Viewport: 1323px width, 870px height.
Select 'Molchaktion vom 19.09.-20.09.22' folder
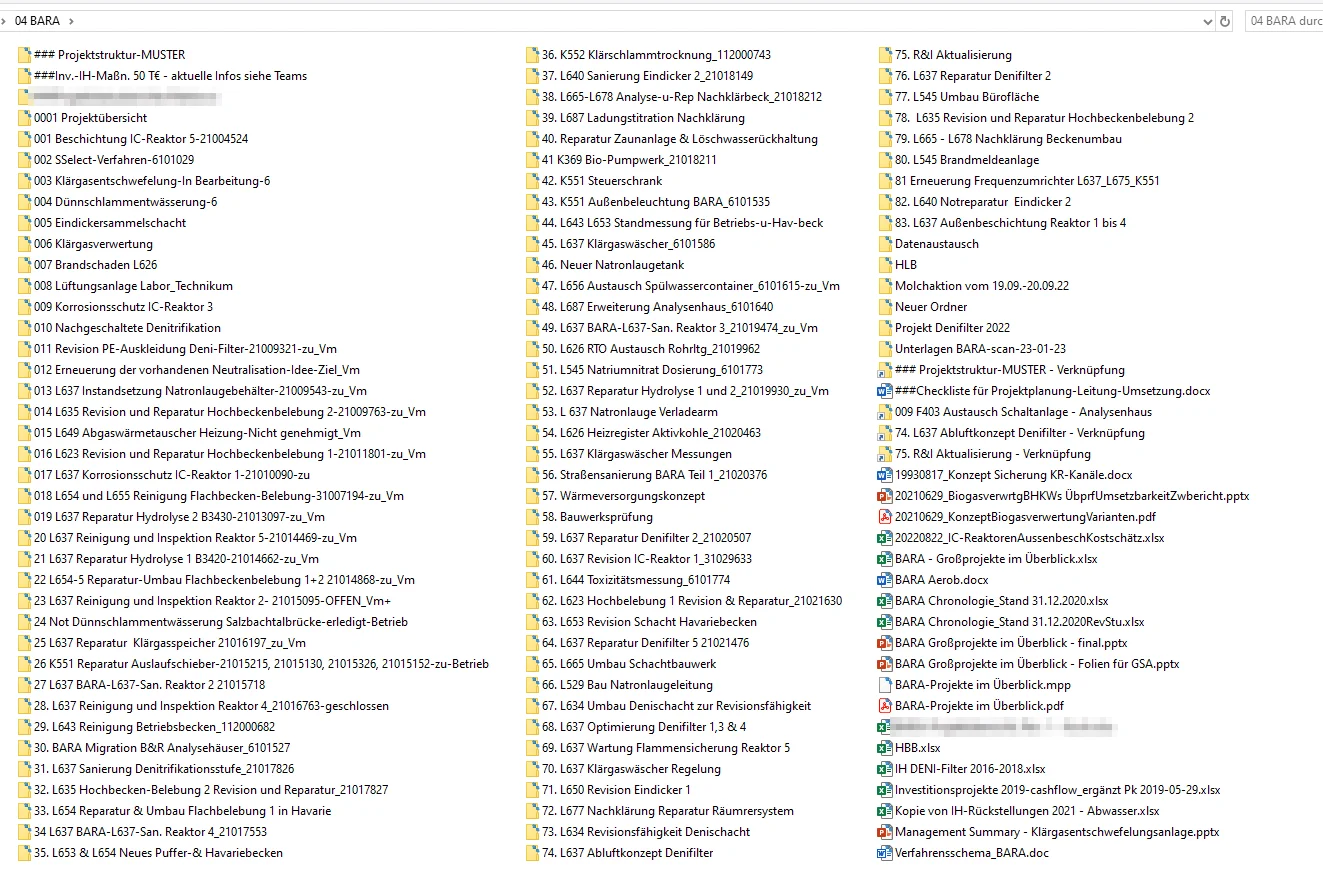[982, 286]
